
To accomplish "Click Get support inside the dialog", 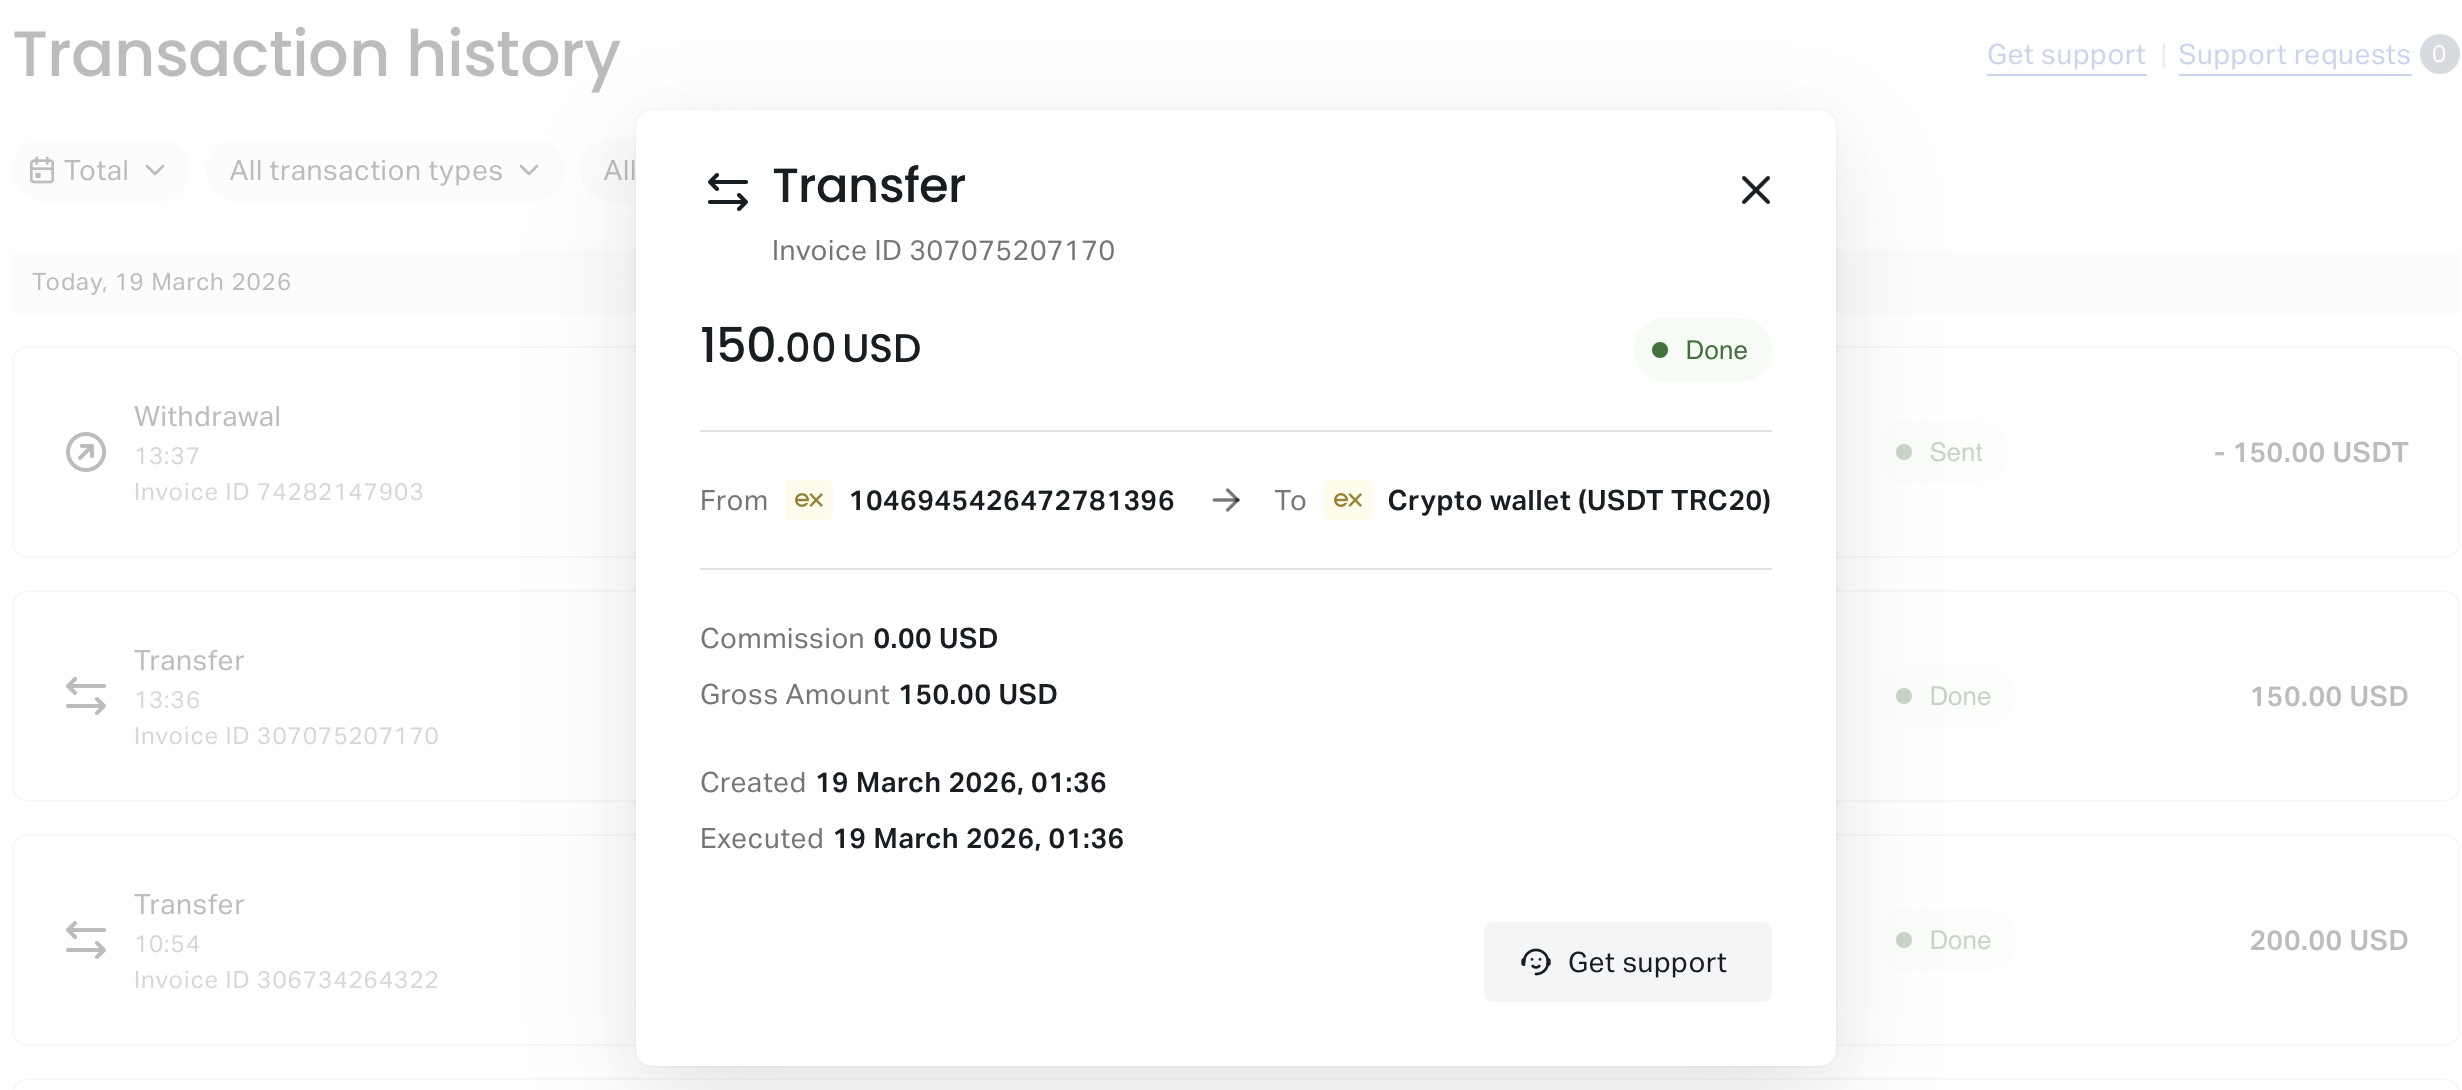I will [1627, 962].
